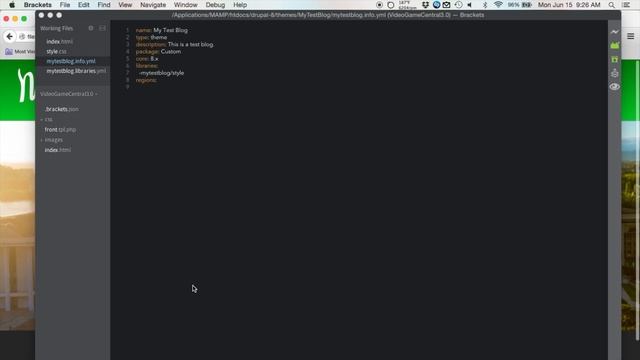Open the File menu
This screenshot has width=640, height=360.
65,5
